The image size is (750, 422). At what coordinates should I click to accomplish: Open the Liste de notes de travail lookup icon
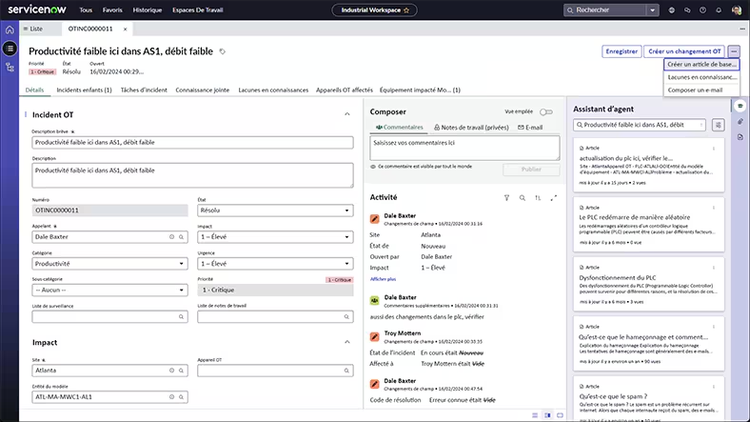click(x=347, y=317)
